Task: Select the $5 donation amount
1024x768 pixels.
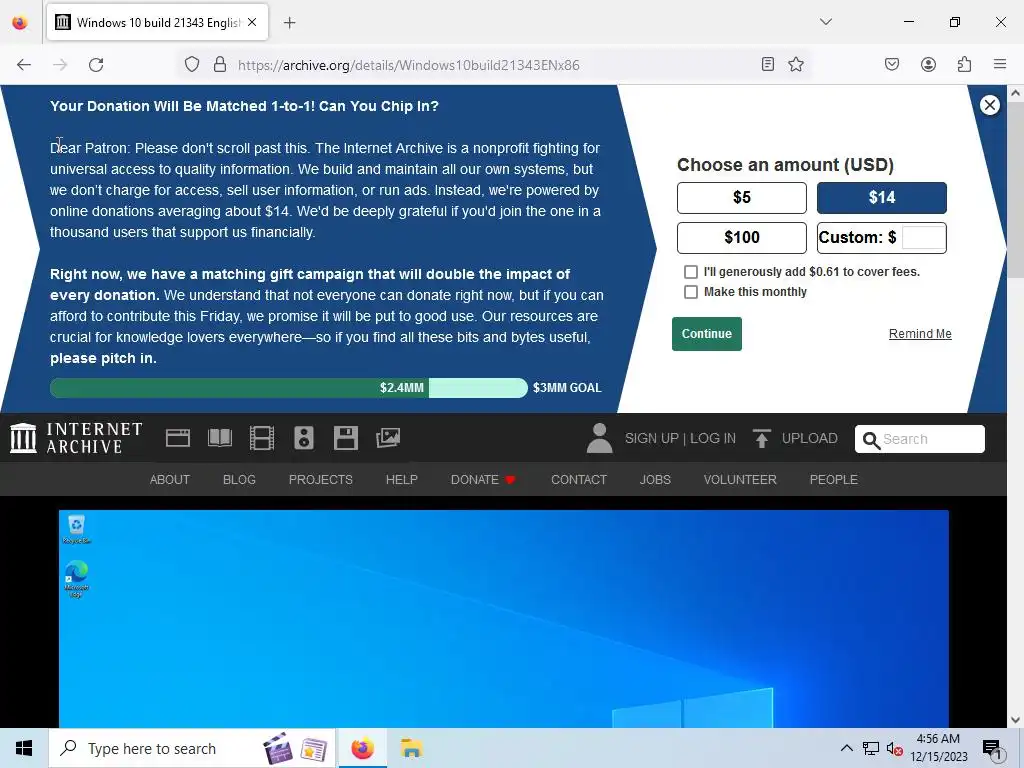Action: (742, 198)
